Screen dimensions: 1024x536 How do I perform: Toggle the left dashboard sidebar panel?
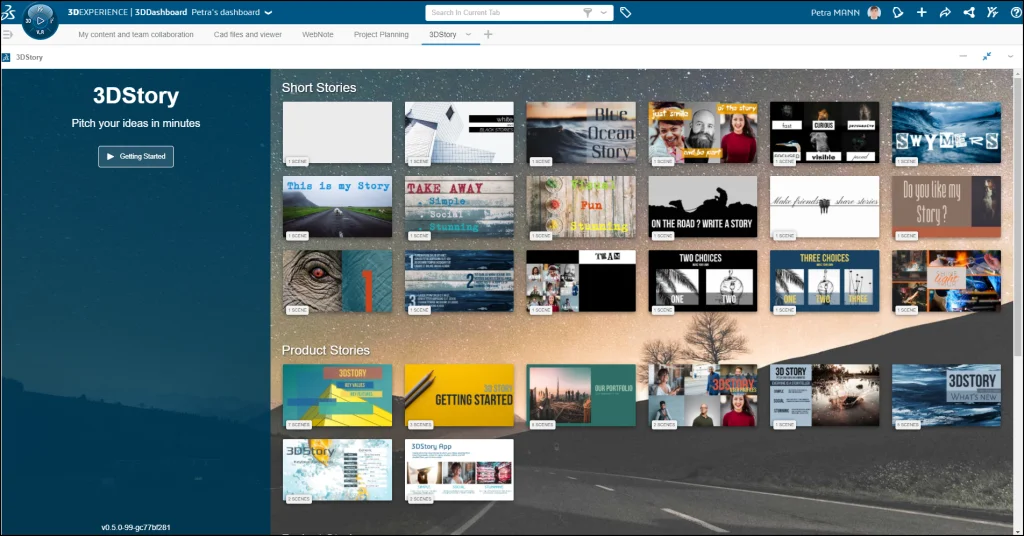click(x=8, y=35)
